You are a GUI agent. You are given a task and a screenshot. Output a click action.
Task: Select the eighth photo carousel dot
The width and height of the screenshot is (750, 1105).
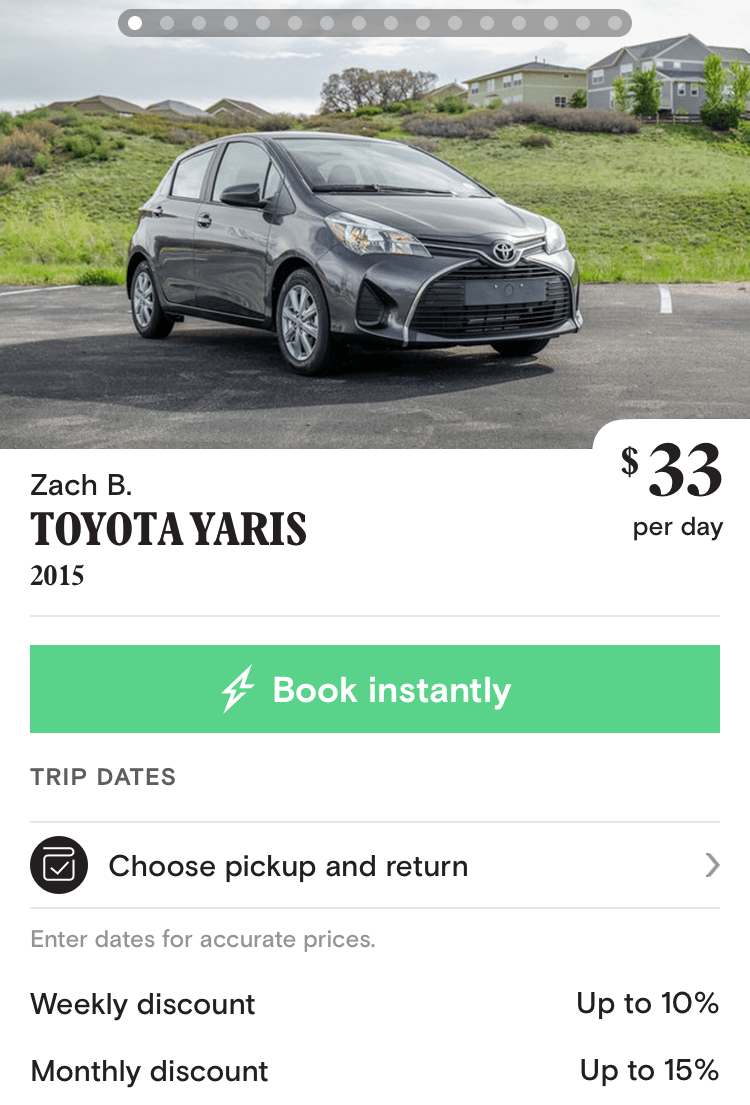point(359,23)
